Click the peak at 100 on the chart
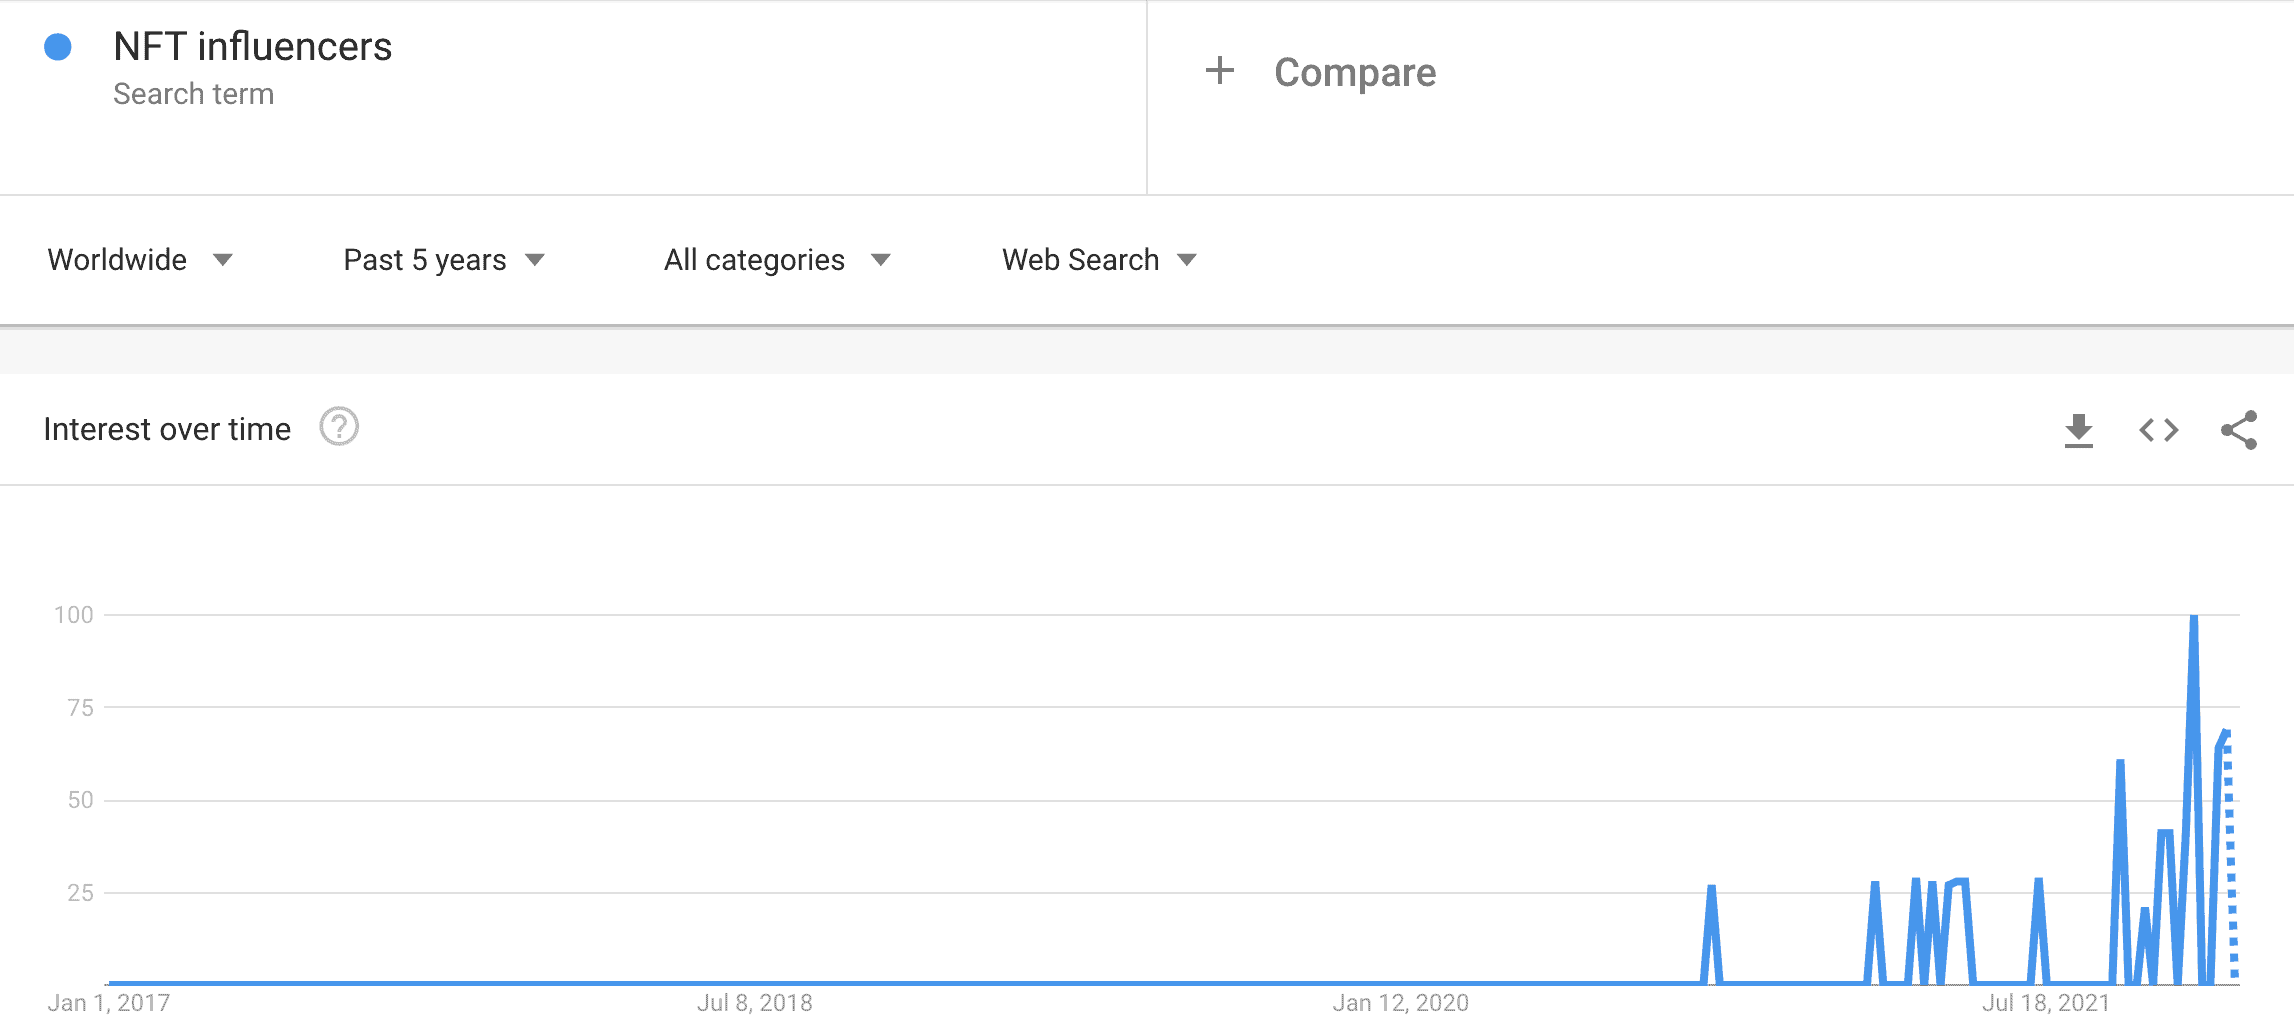2294x1020 pixels. pyautogui.click(x=2193, y=618)
